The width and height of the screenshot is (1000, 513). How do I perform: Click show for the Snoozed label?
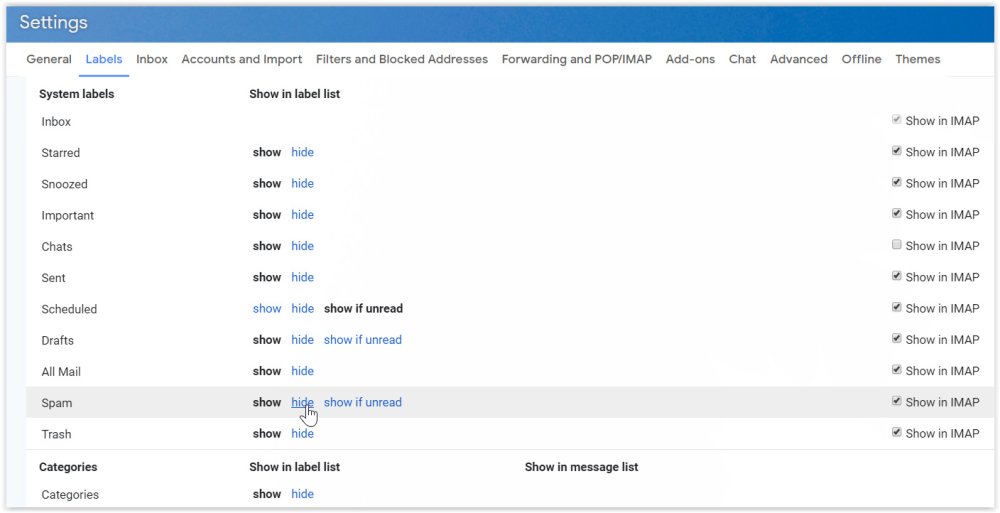click(x=267, y=184)
